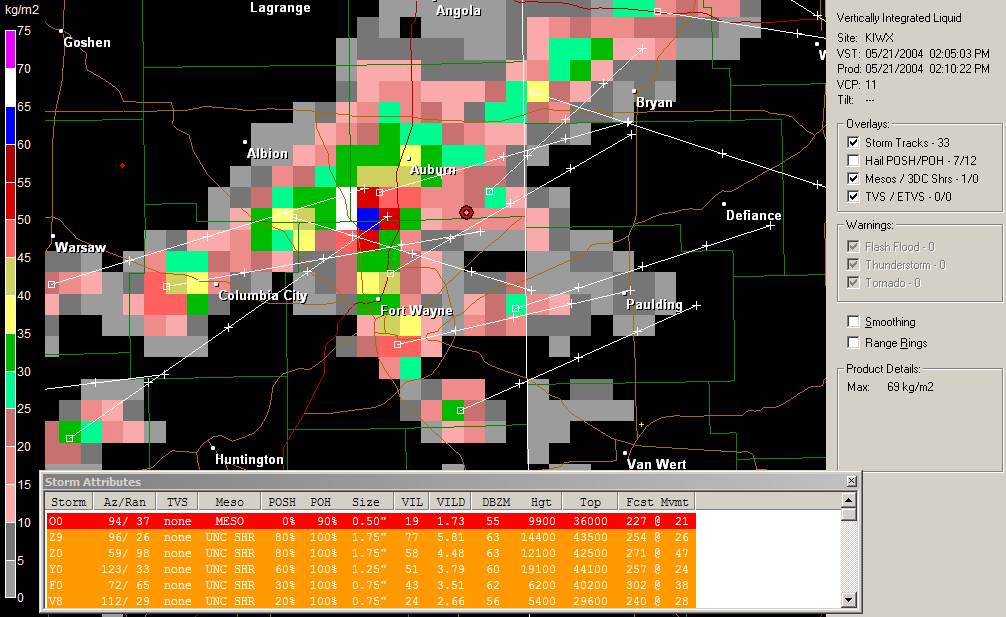Click the Goshen city label on map

[87, 42]
